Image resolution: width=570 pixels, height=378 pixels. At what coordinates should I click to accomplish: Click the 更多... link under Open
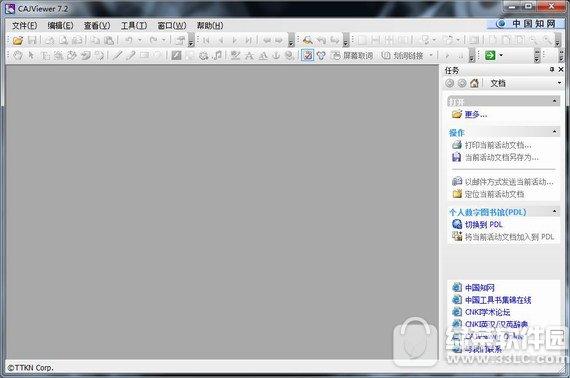tap(476, 114)
